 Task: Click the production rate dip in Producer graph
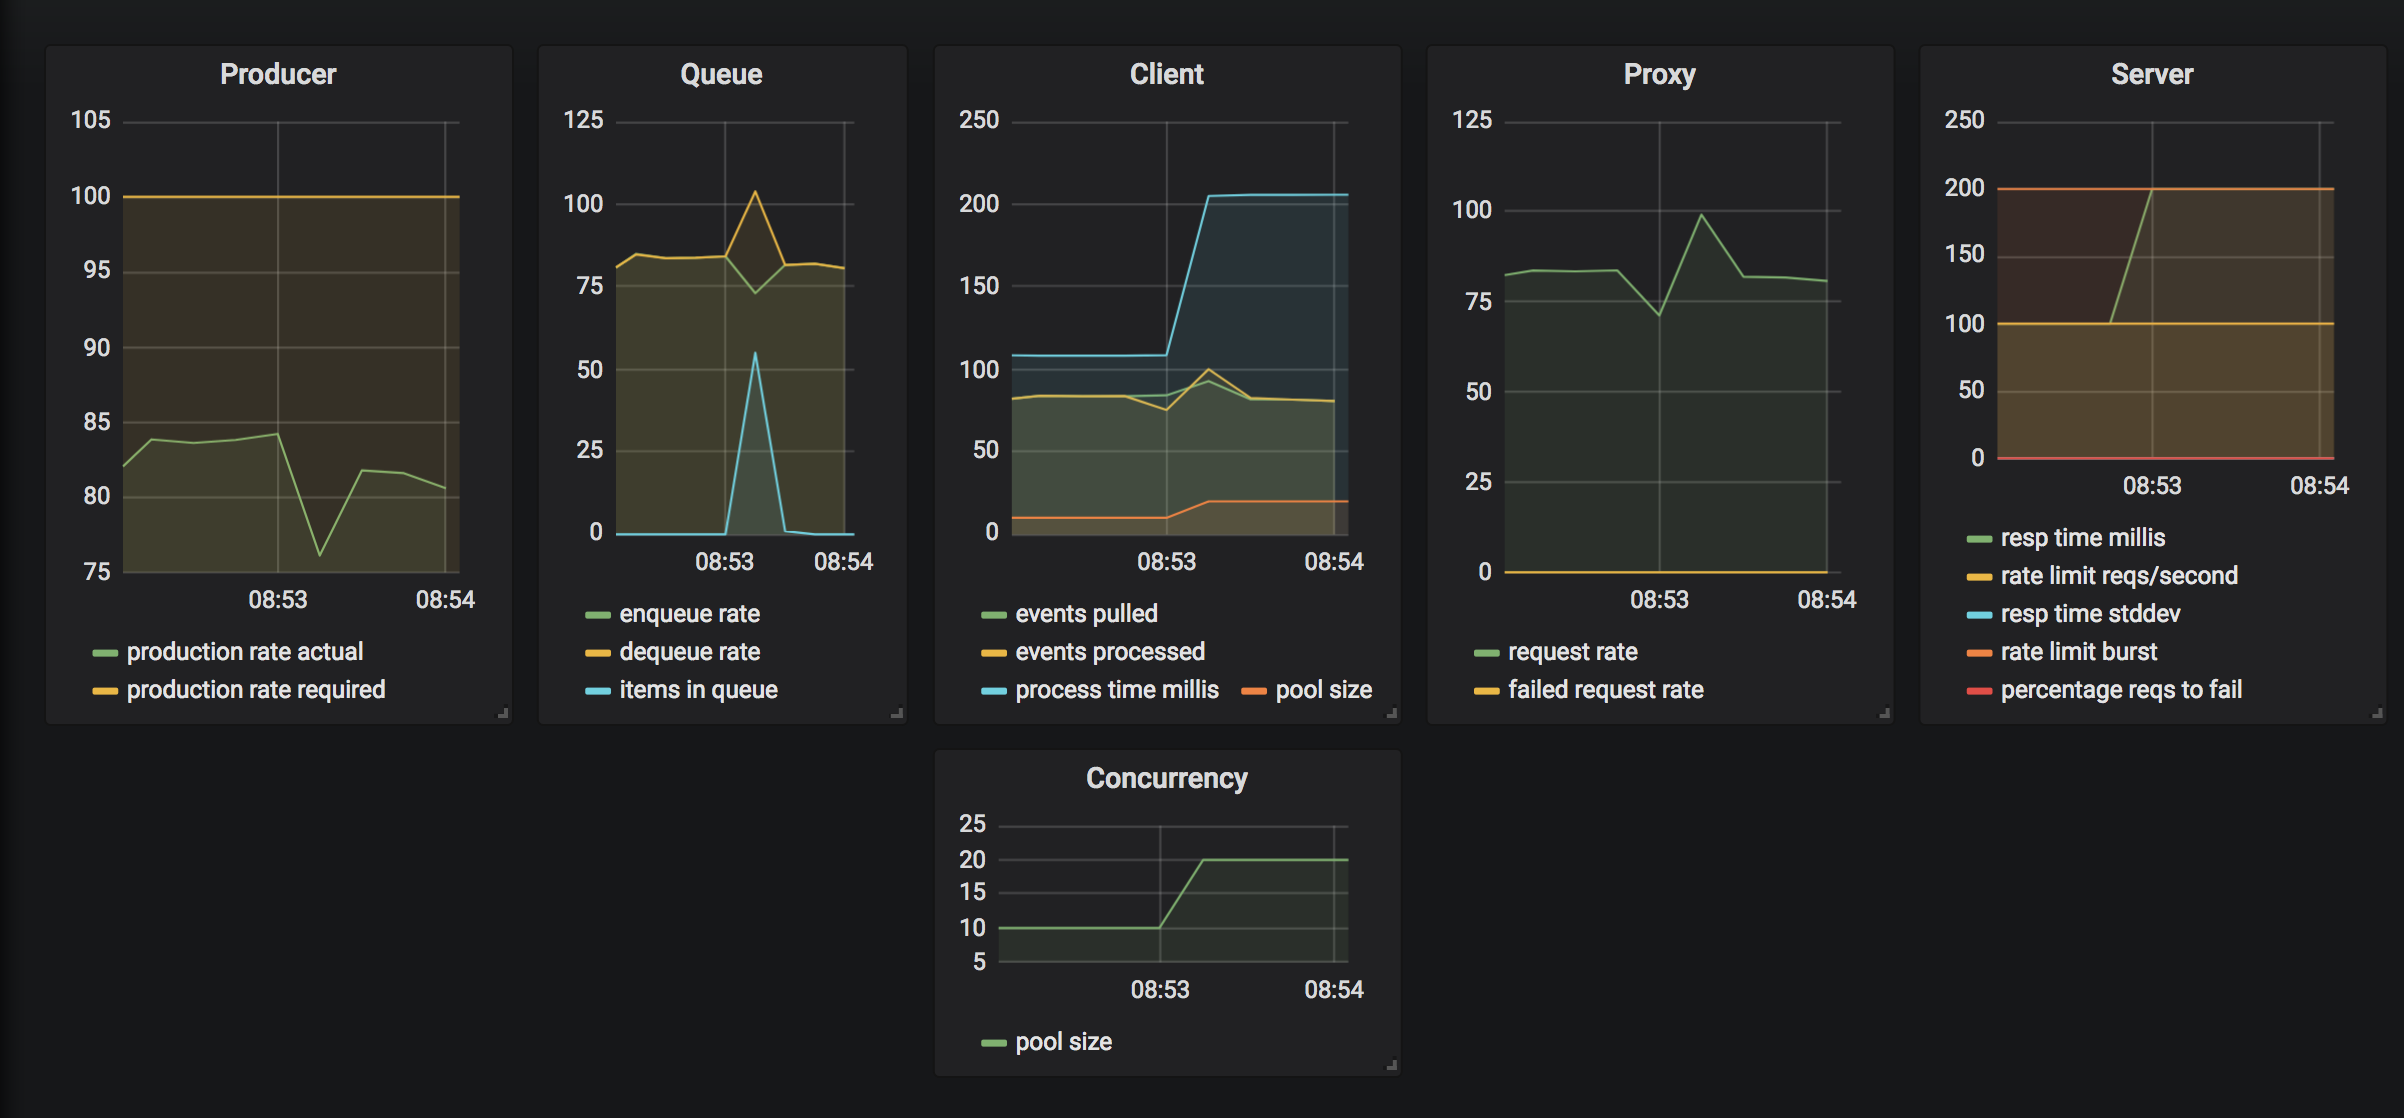pyautogui.click(x=320, y=555)
